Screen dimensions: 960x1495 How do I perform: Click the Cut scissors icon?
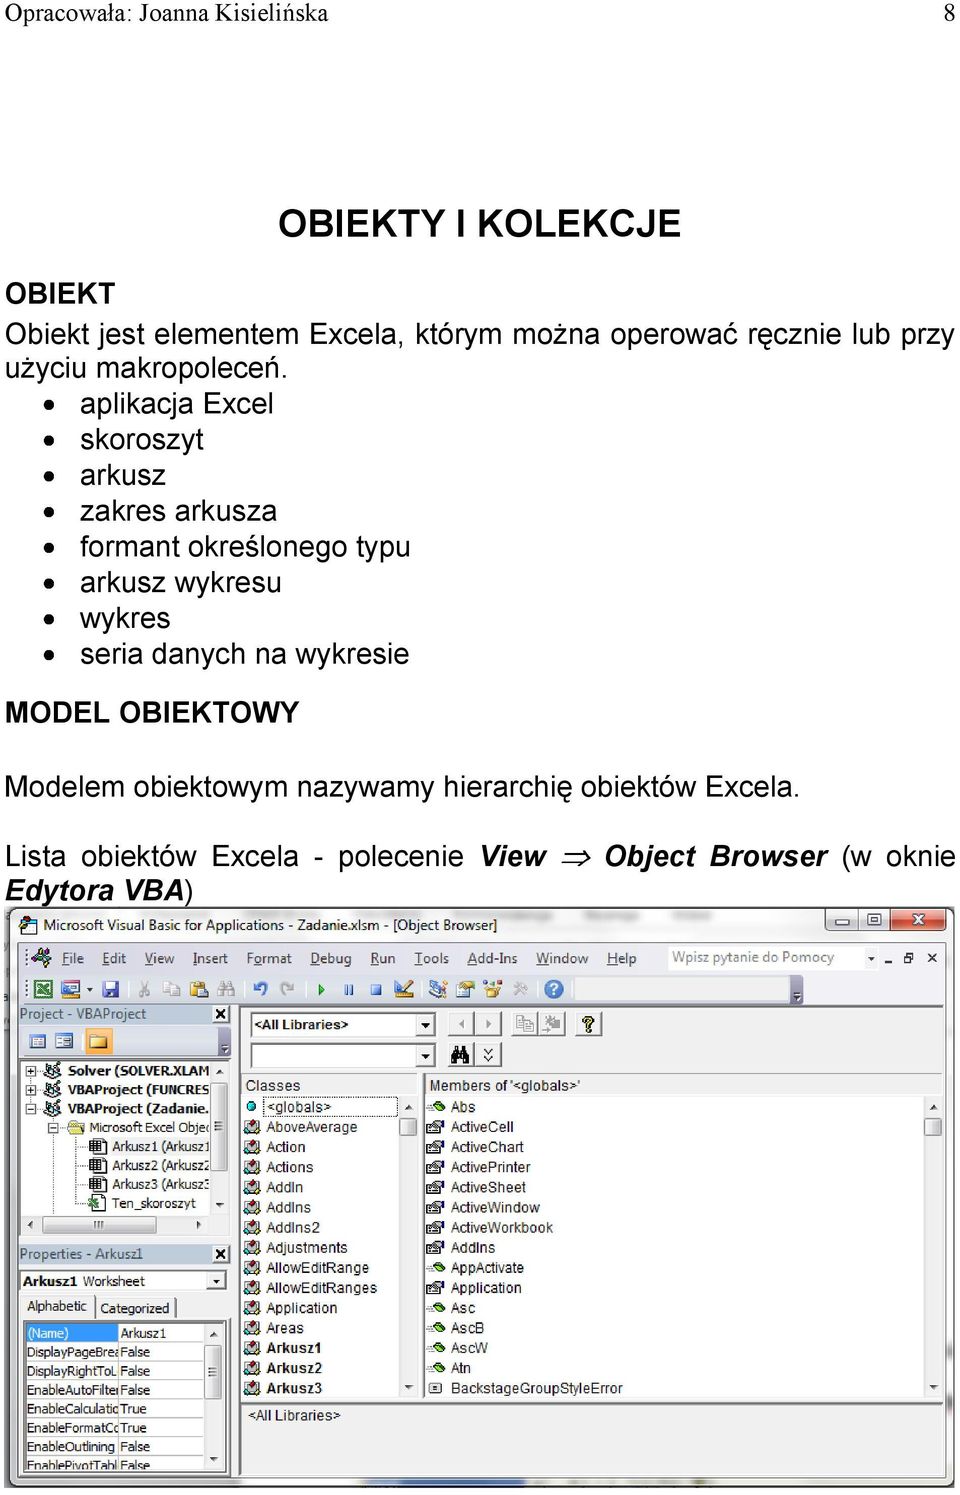point(144,989)
